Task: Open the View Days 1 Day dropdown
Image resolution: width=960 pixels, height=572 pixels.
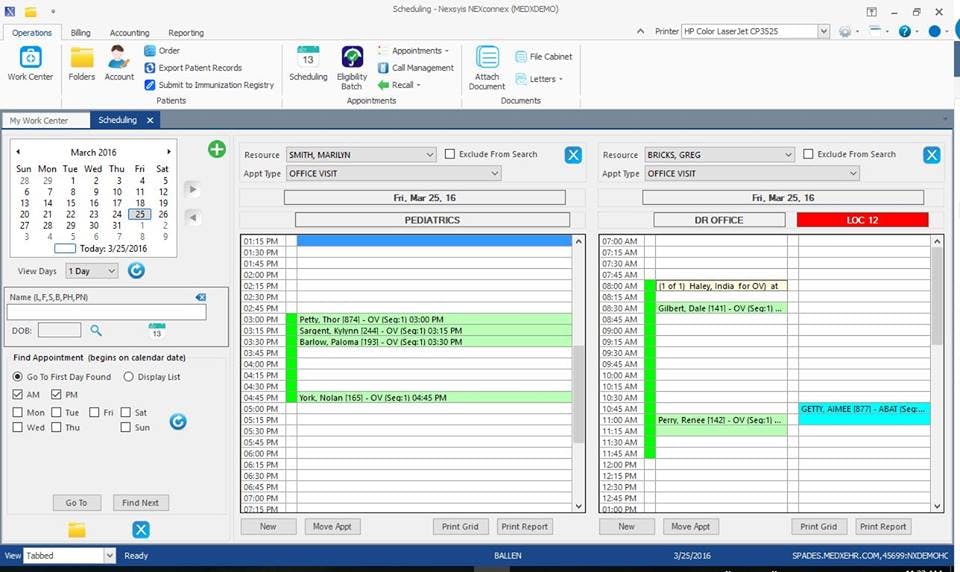Action: (x=111, y=271)
